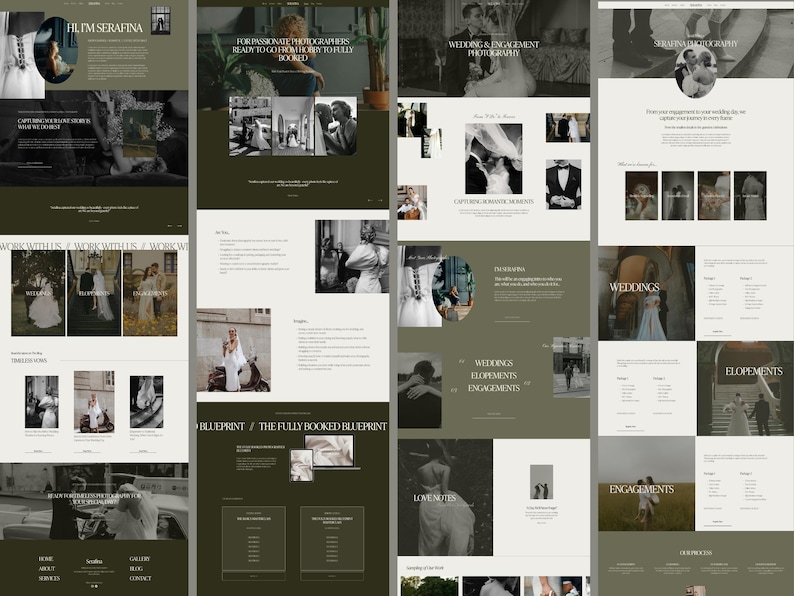The height and width of the screenshot is (596, 794).
Task: Click Engagements section image on fourth page
Action: click(x=647, y=484)
